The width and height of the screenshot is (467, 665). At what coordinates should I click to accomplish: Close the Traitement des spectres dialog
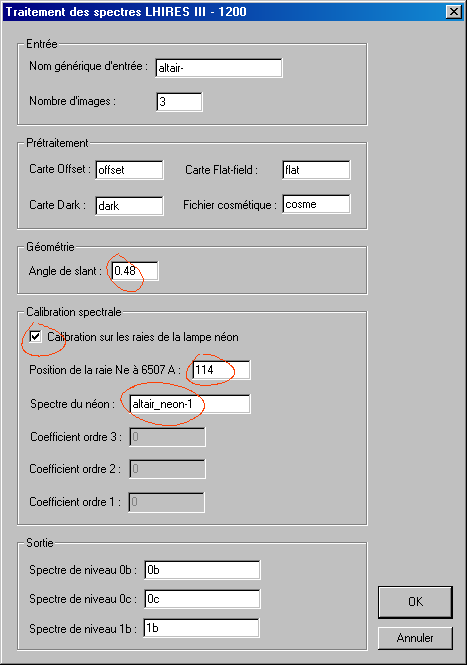454,11
